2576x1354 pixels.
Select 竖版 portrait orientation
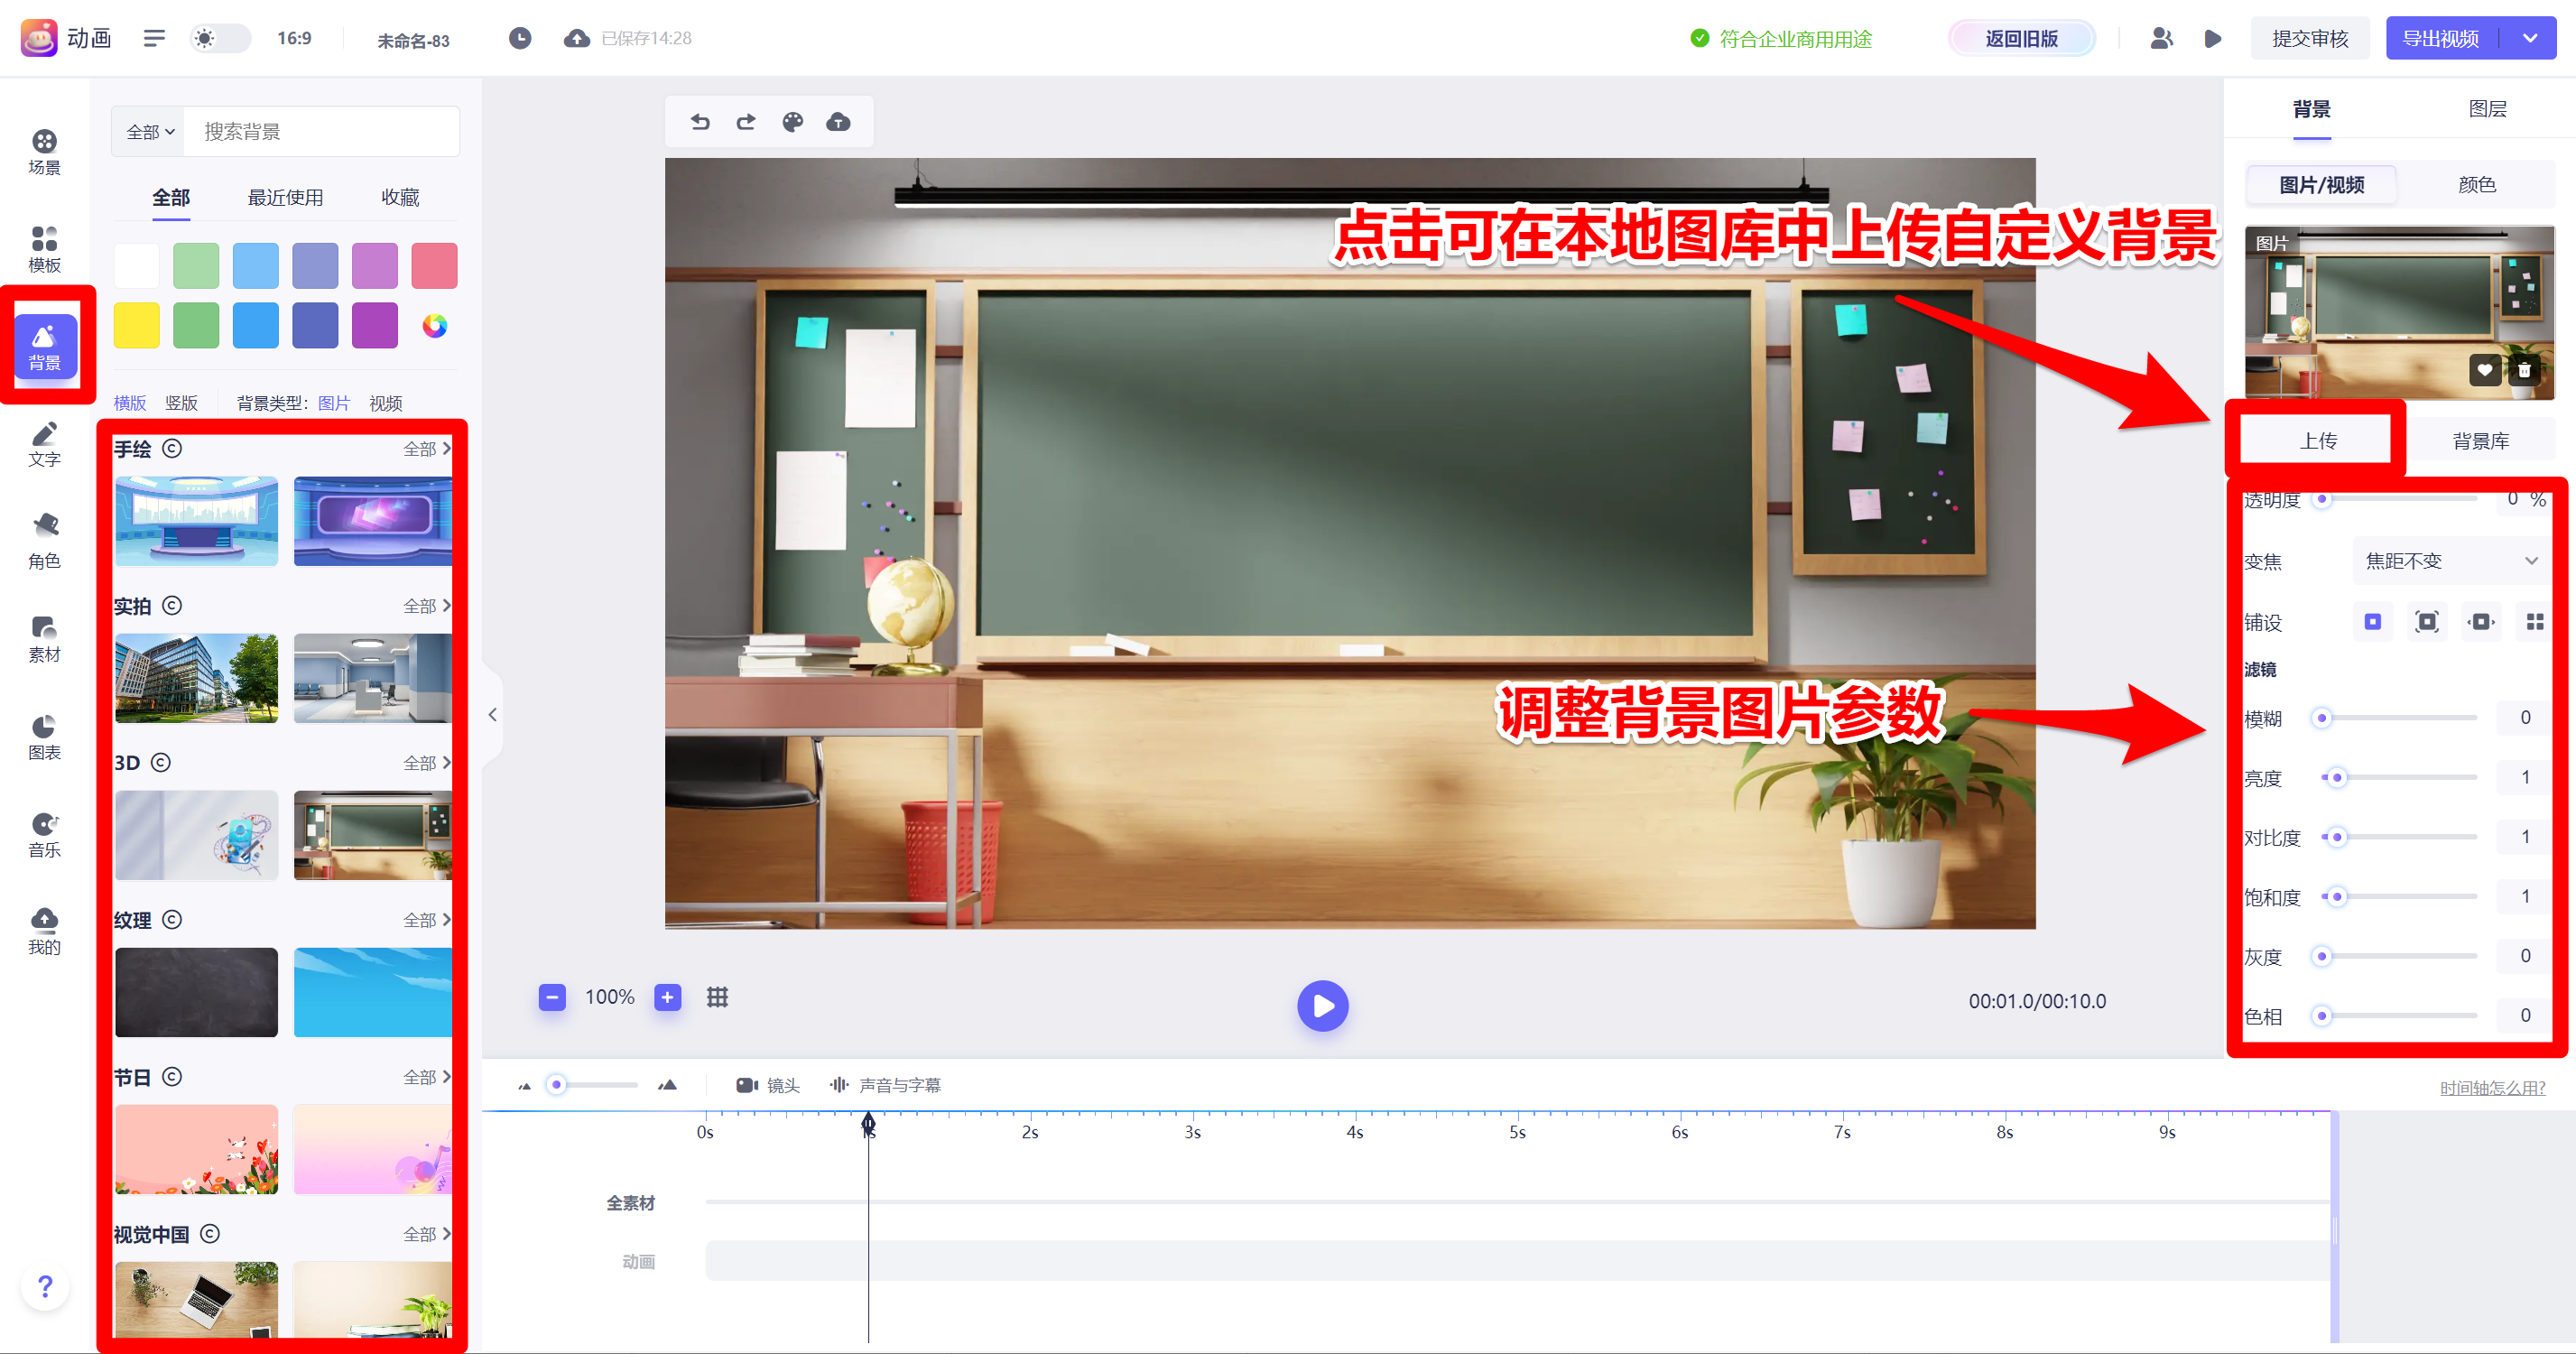(181, 403)
